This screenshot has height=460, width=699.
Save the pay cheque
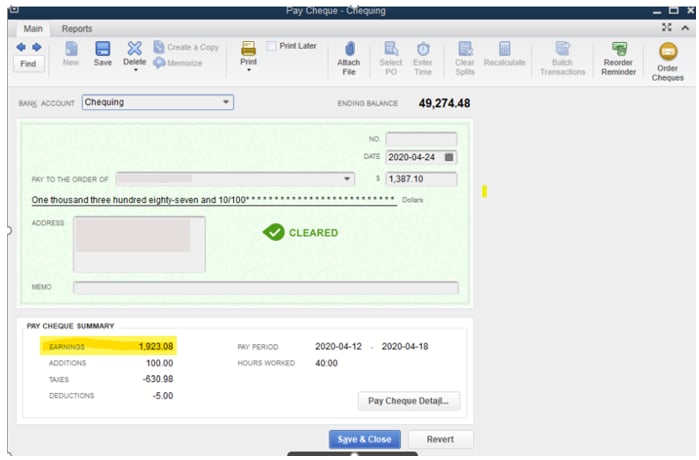point(103,53)
